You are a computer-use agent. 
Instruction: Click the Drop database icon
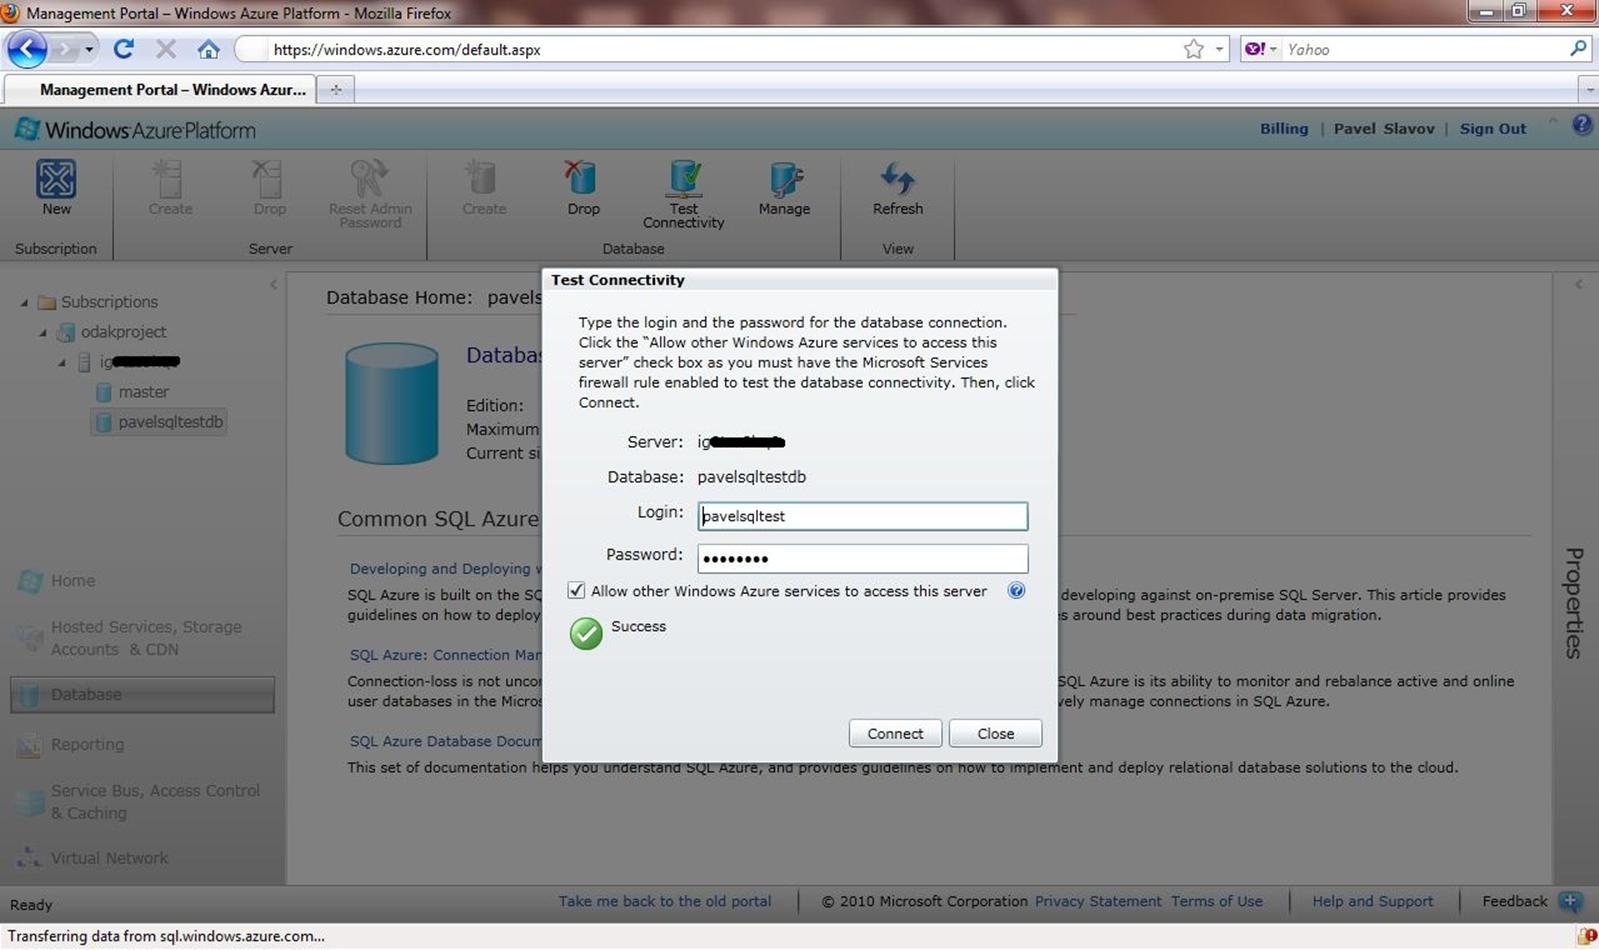[582, 180]
